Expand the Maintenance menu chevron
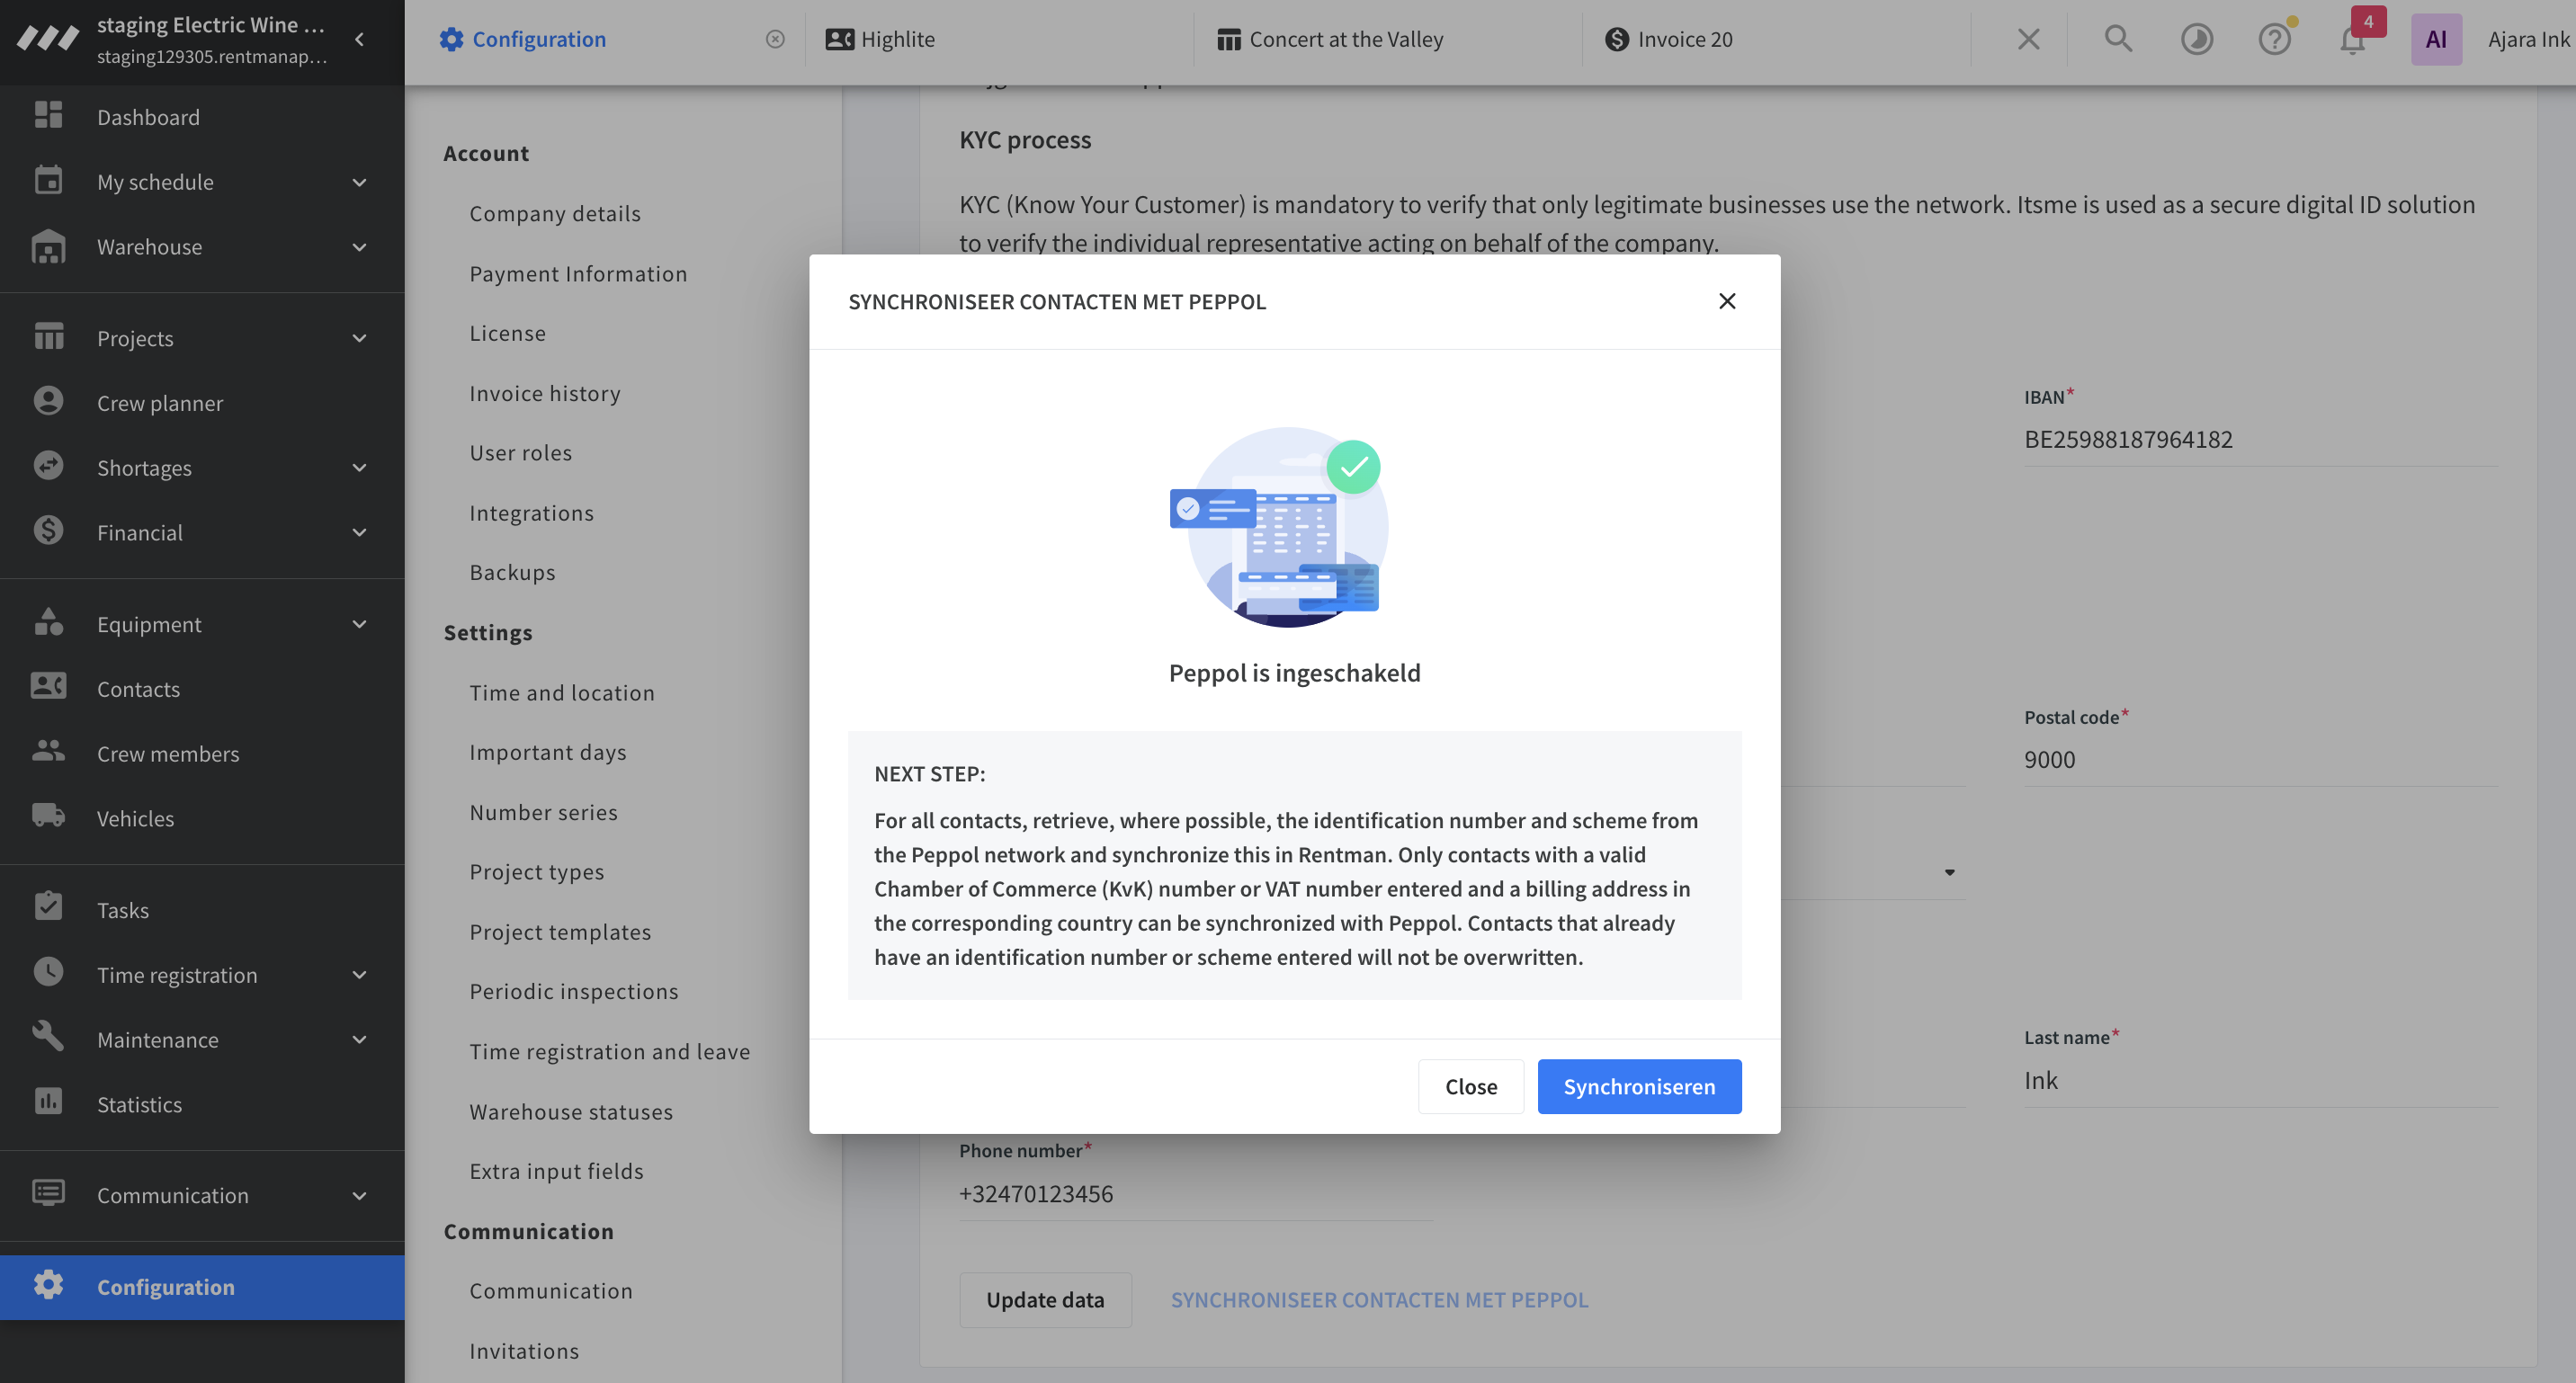Screen dimensions: 2576x1383 pos(360,1039)
